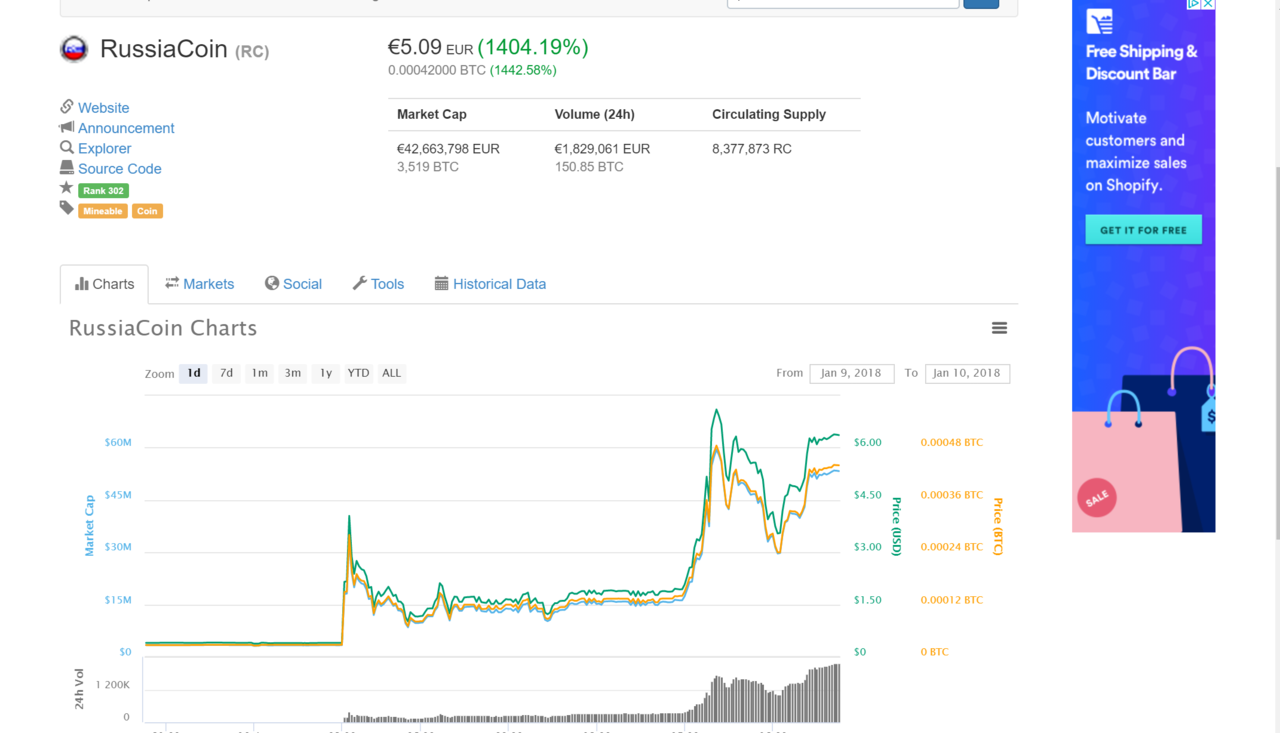
Task: Open the Historical Data tab
Action: 490,284
